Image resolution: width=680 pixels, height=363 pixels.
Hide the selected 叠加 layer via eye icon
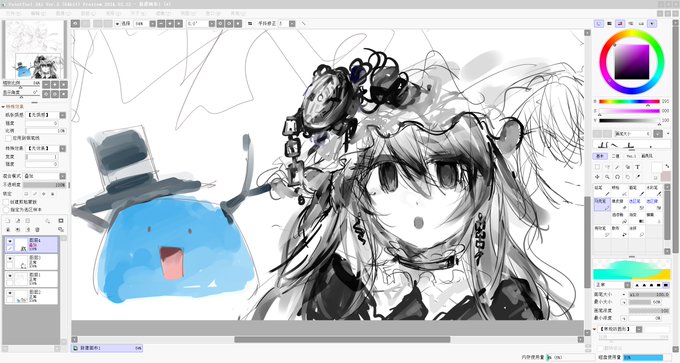[x=10, y=241]
